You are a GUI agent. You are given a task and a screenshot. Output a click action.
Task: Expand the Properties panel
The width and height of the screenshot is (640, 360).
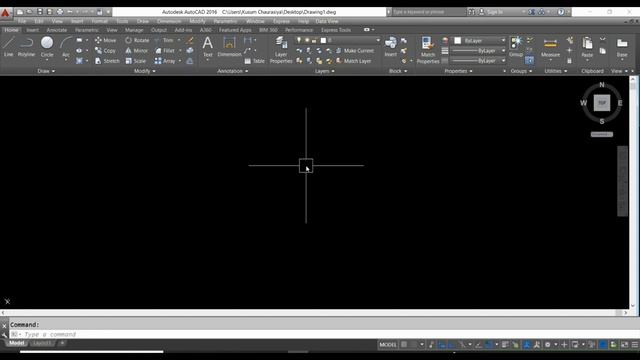click(x=458, y=71)
